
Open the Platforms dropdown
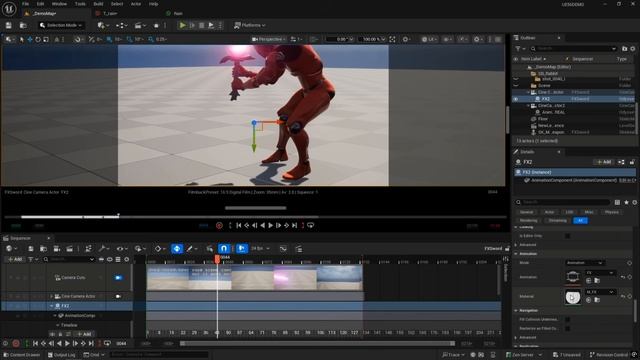[250, 25]
